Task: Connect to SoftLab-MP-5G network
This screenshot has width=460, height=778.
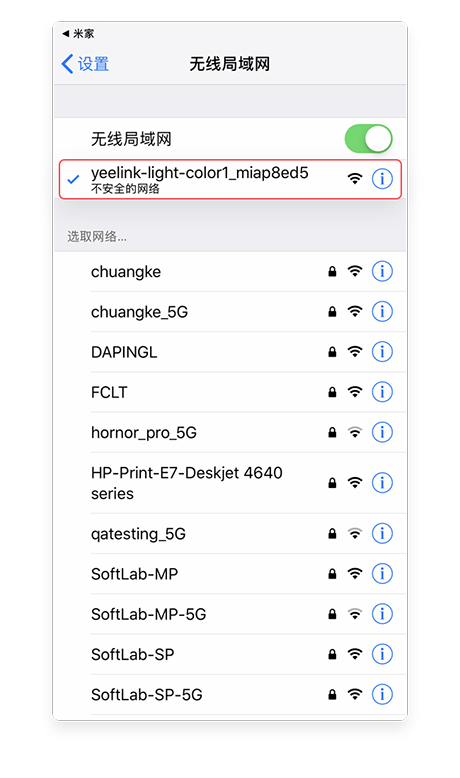Action: [230, 614]
